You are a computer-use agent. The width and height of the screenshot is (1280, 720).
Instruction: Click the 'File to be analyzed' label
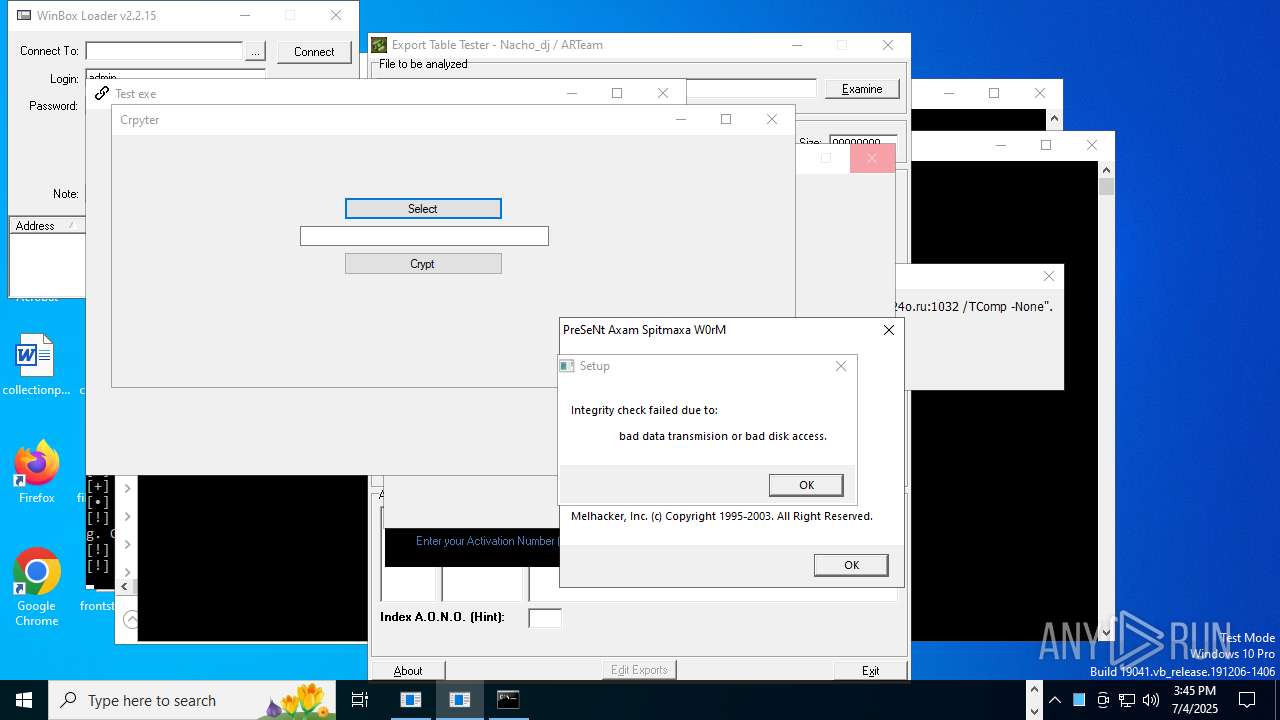[x=423, y=64]
